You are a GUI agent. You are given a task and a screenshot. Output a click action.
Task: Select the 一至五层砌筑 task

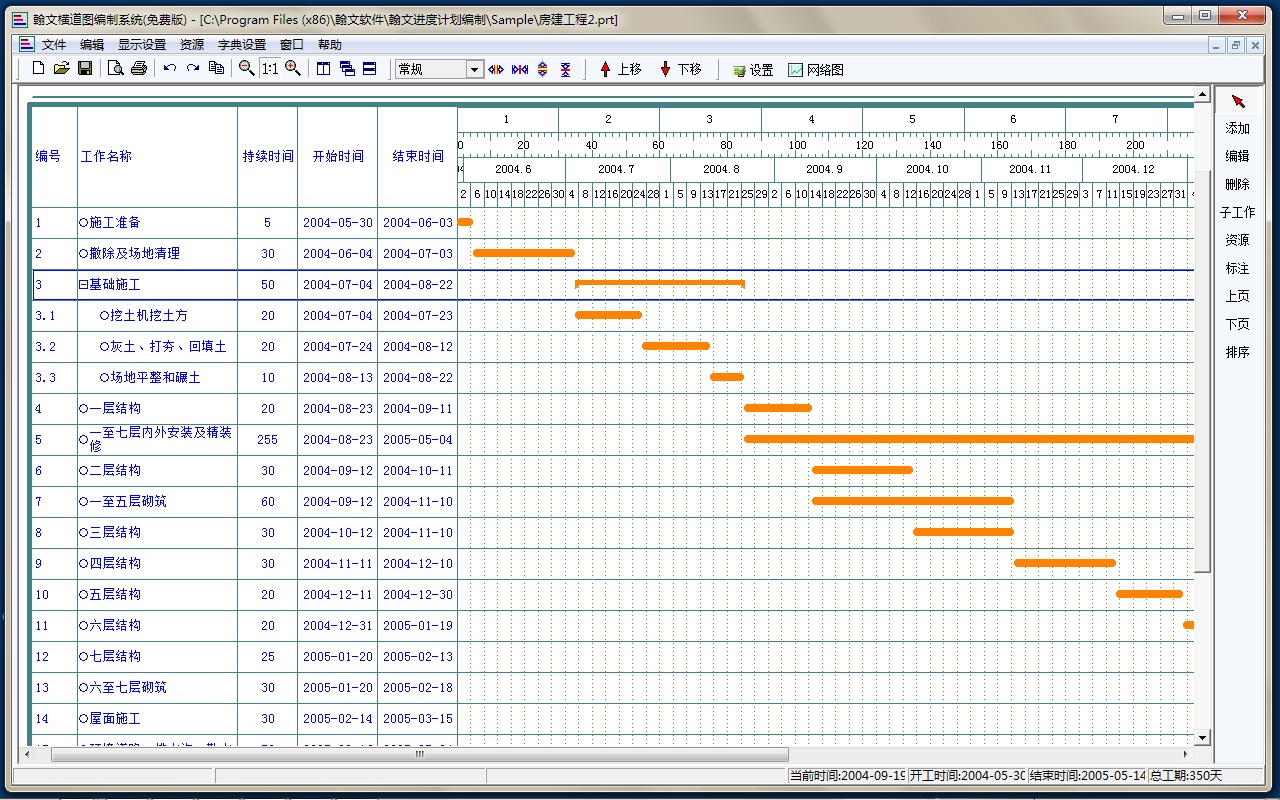[x=128, y=502]
